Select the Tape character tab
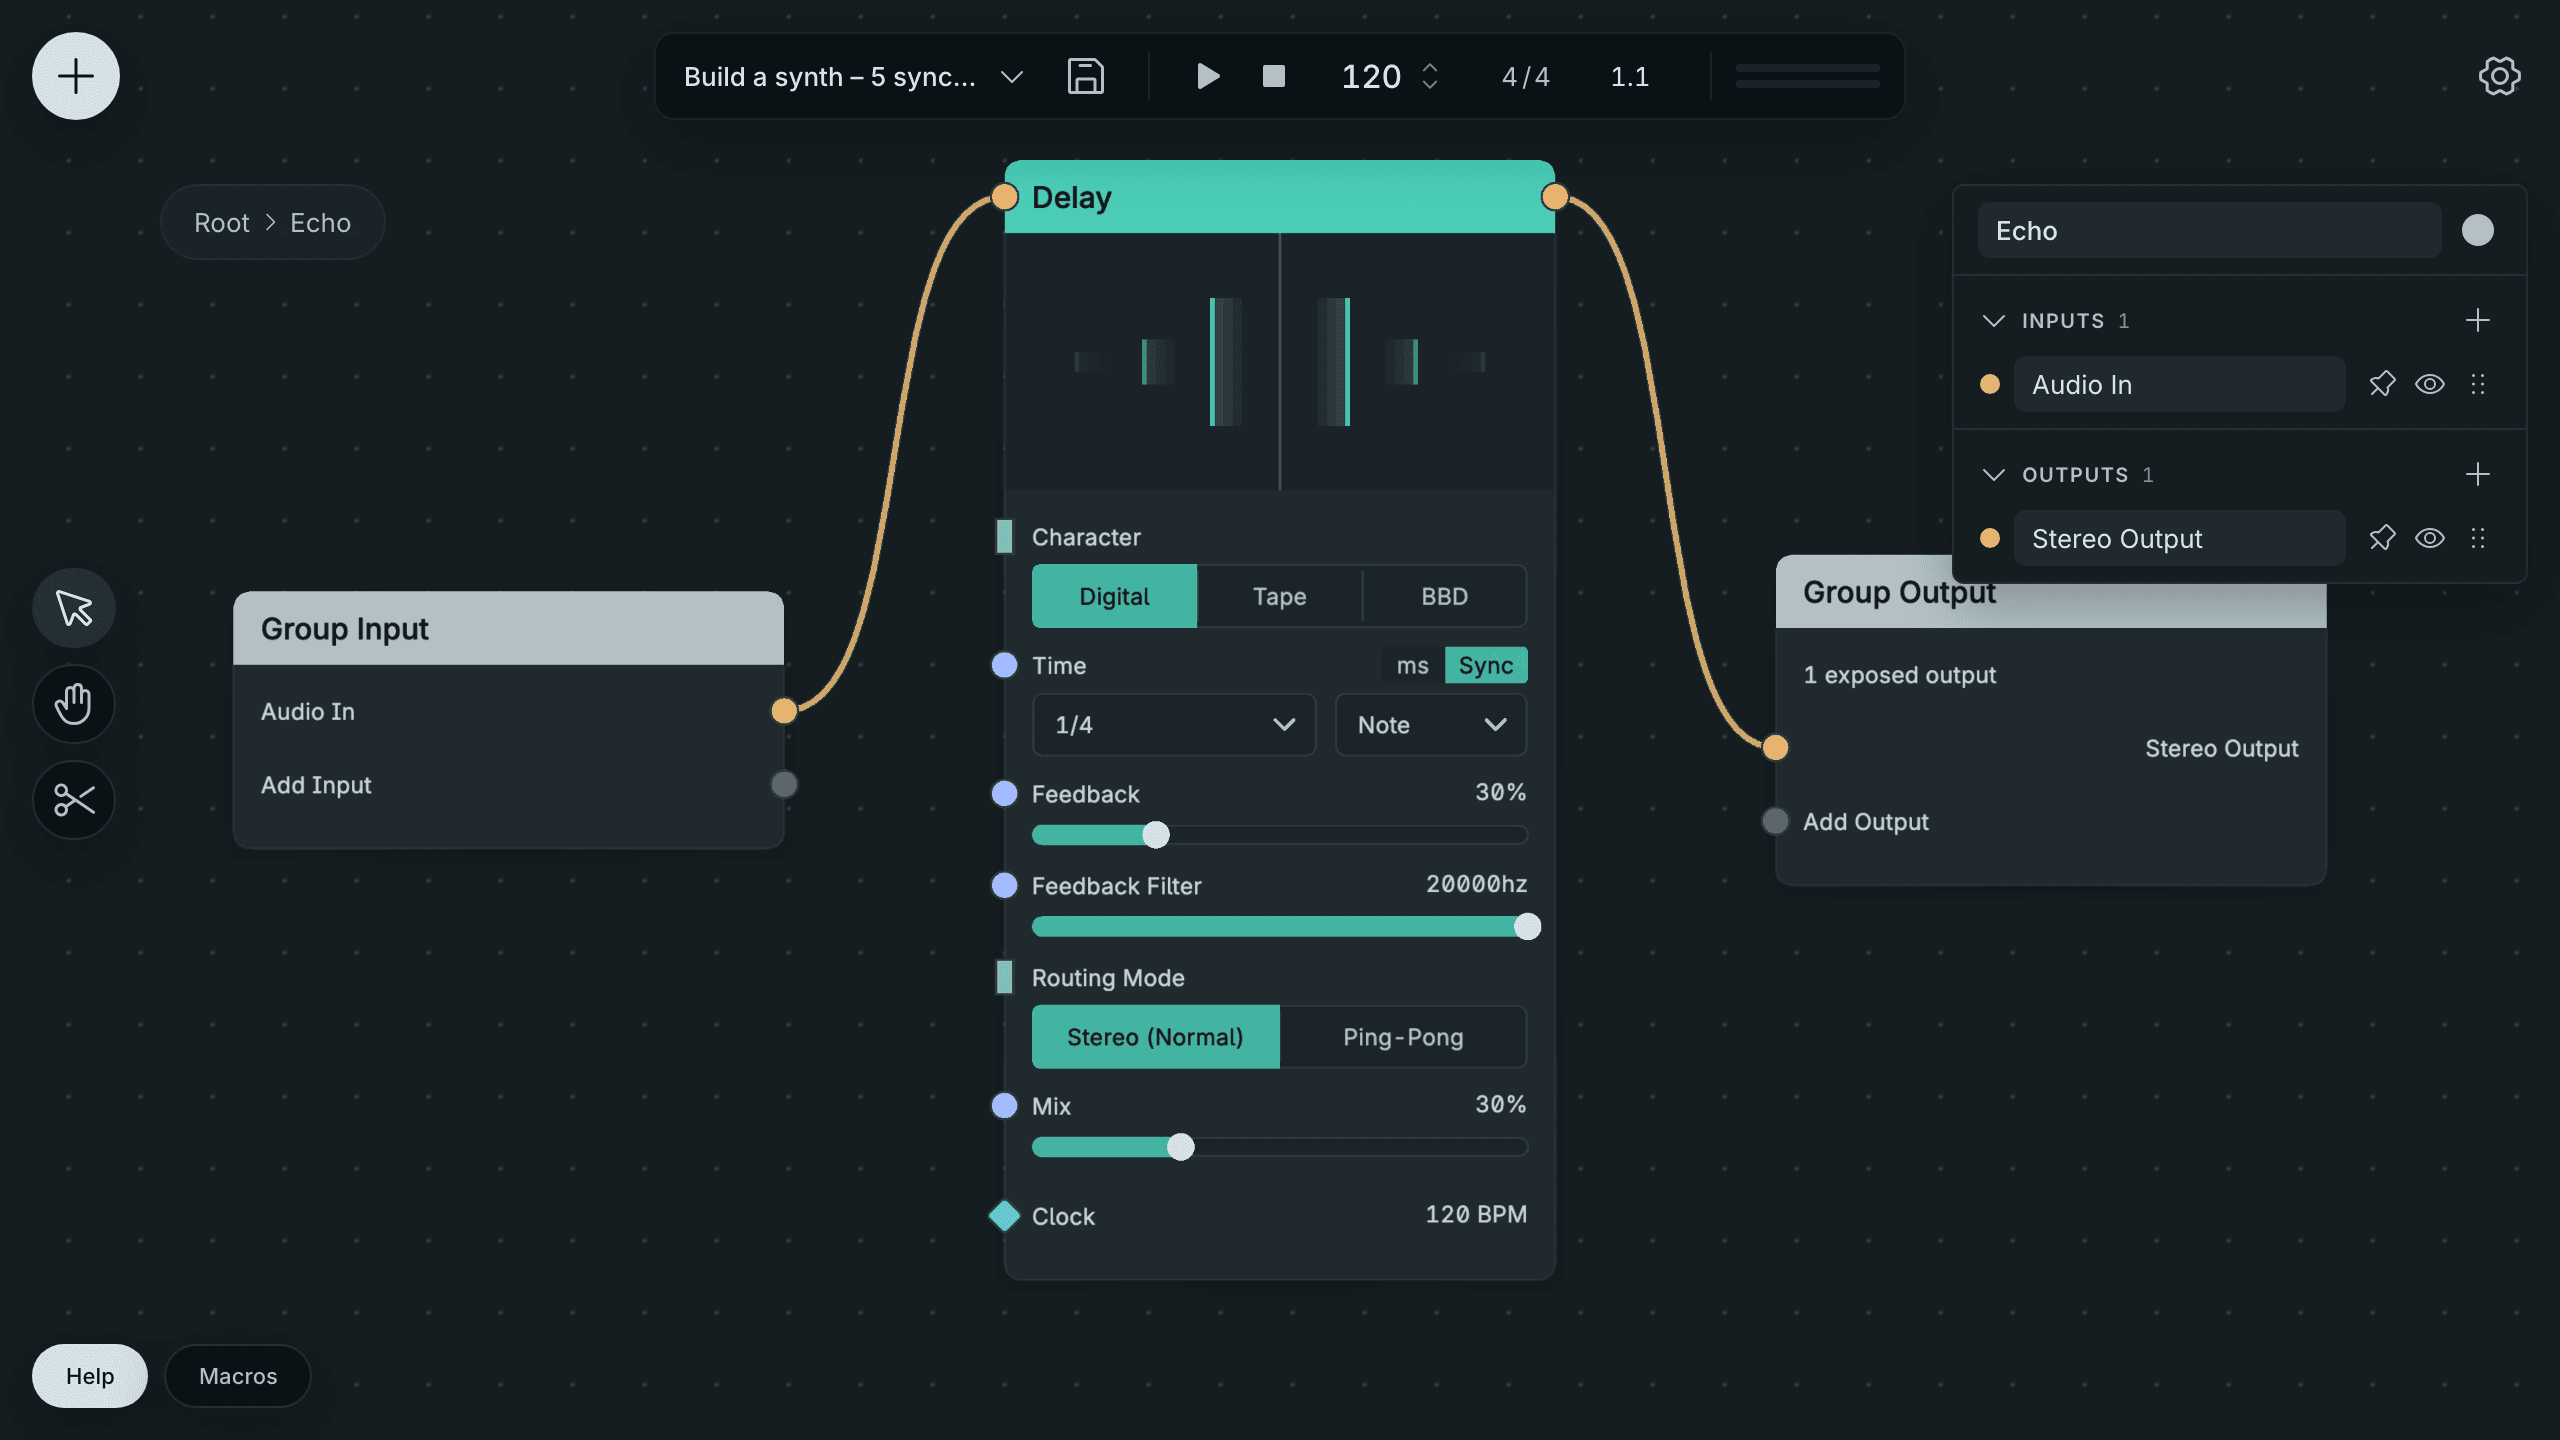The height and width of the screenshot is (1440, 2560). coord(1279,596)
